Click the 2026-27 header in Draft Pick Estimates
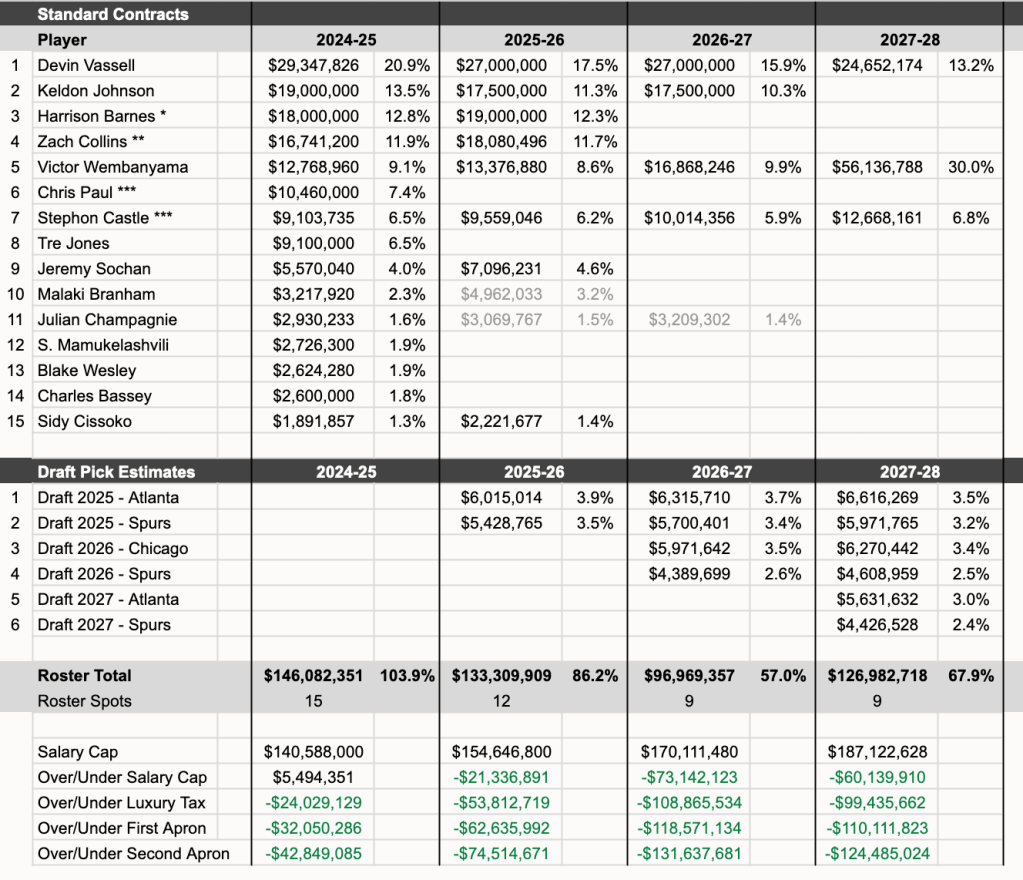Image resolution: width=1023 pixels, height=880 pixels. tap(721, 472)
